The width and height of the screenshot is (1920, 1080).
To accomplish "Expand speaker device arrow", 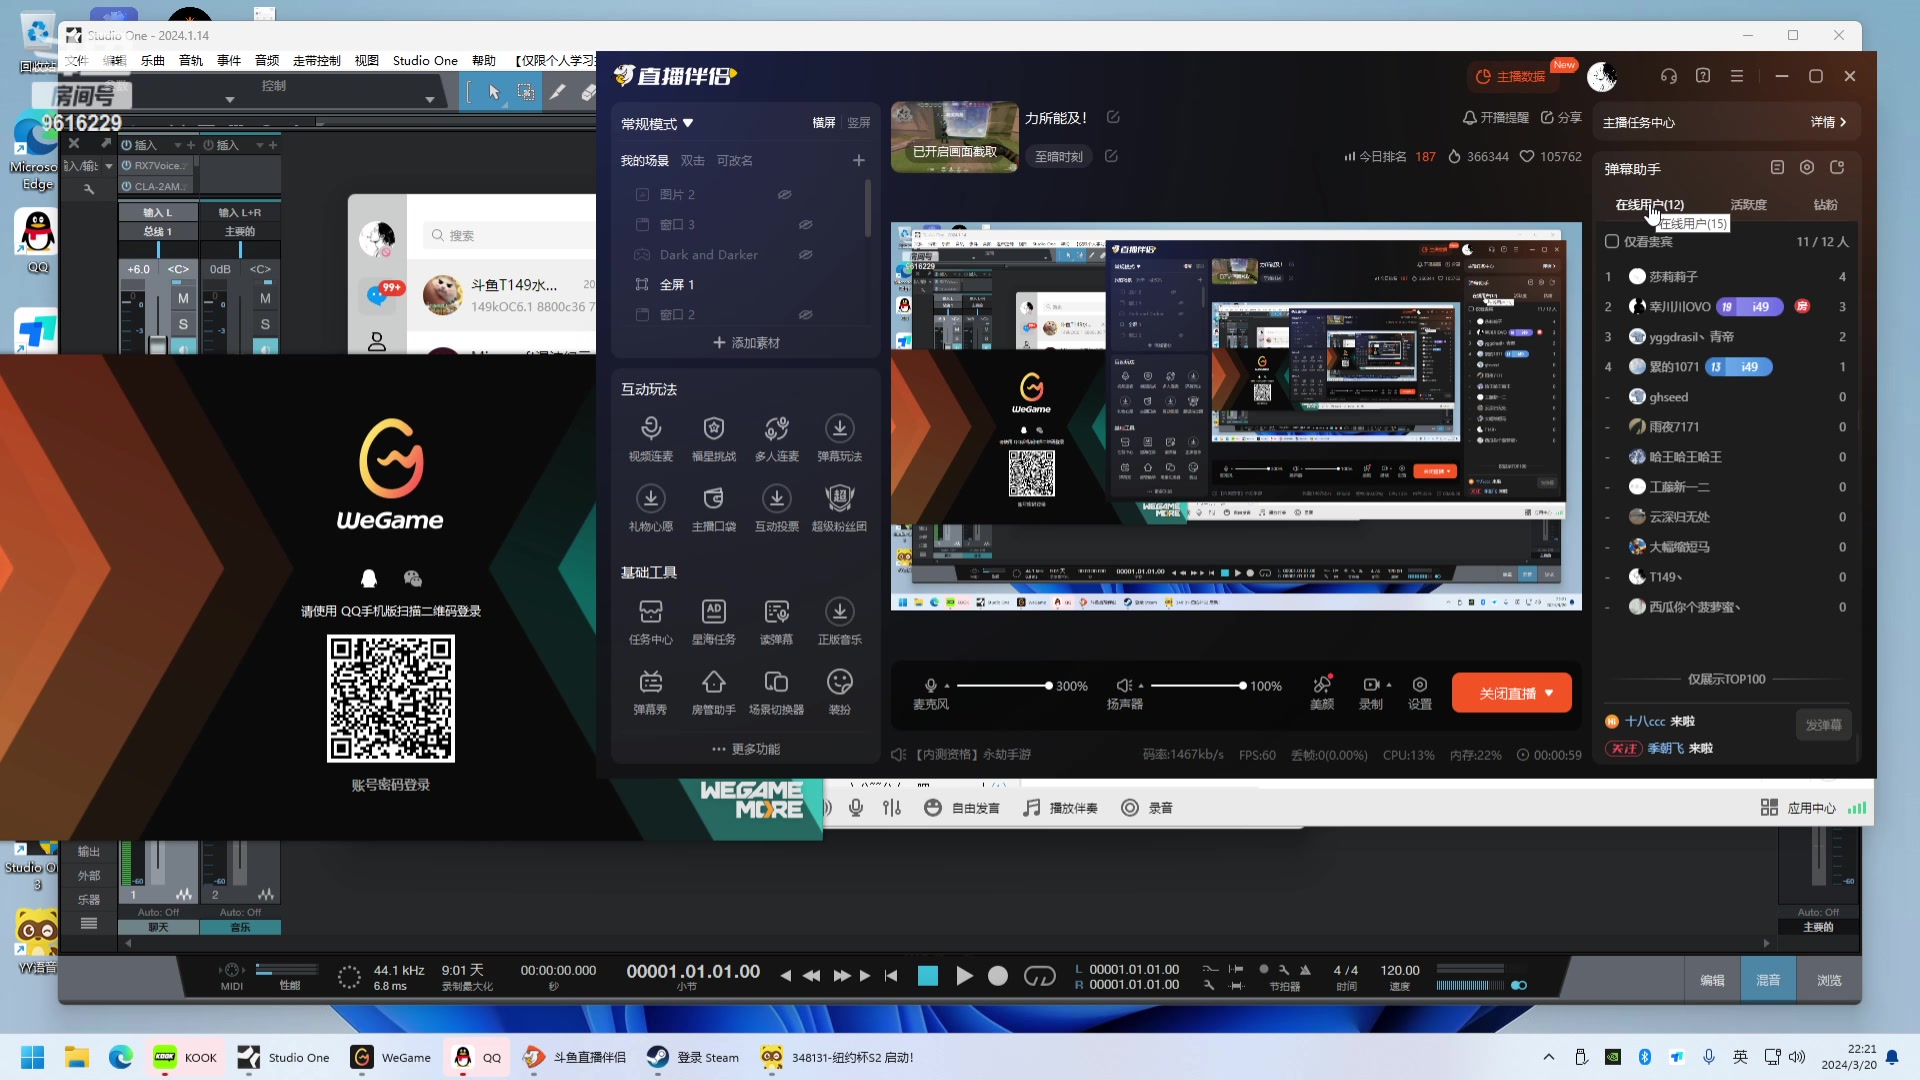I will (1141, 685).
